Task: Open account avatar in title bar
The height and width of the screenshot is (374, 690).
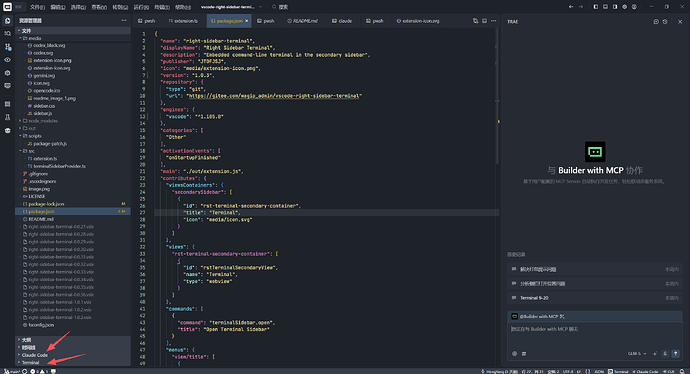Action: click(634, 7)
